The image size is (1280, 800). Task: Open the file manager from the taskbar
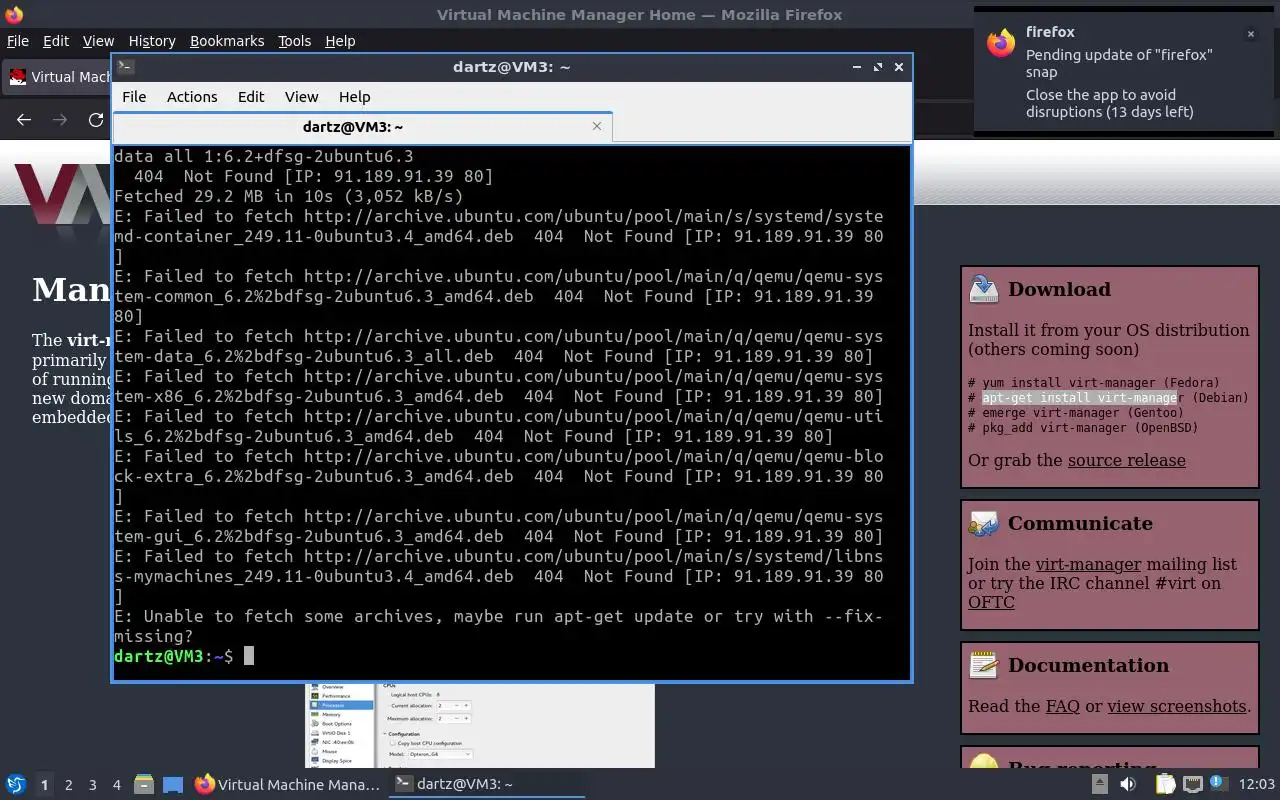[144, 785]
